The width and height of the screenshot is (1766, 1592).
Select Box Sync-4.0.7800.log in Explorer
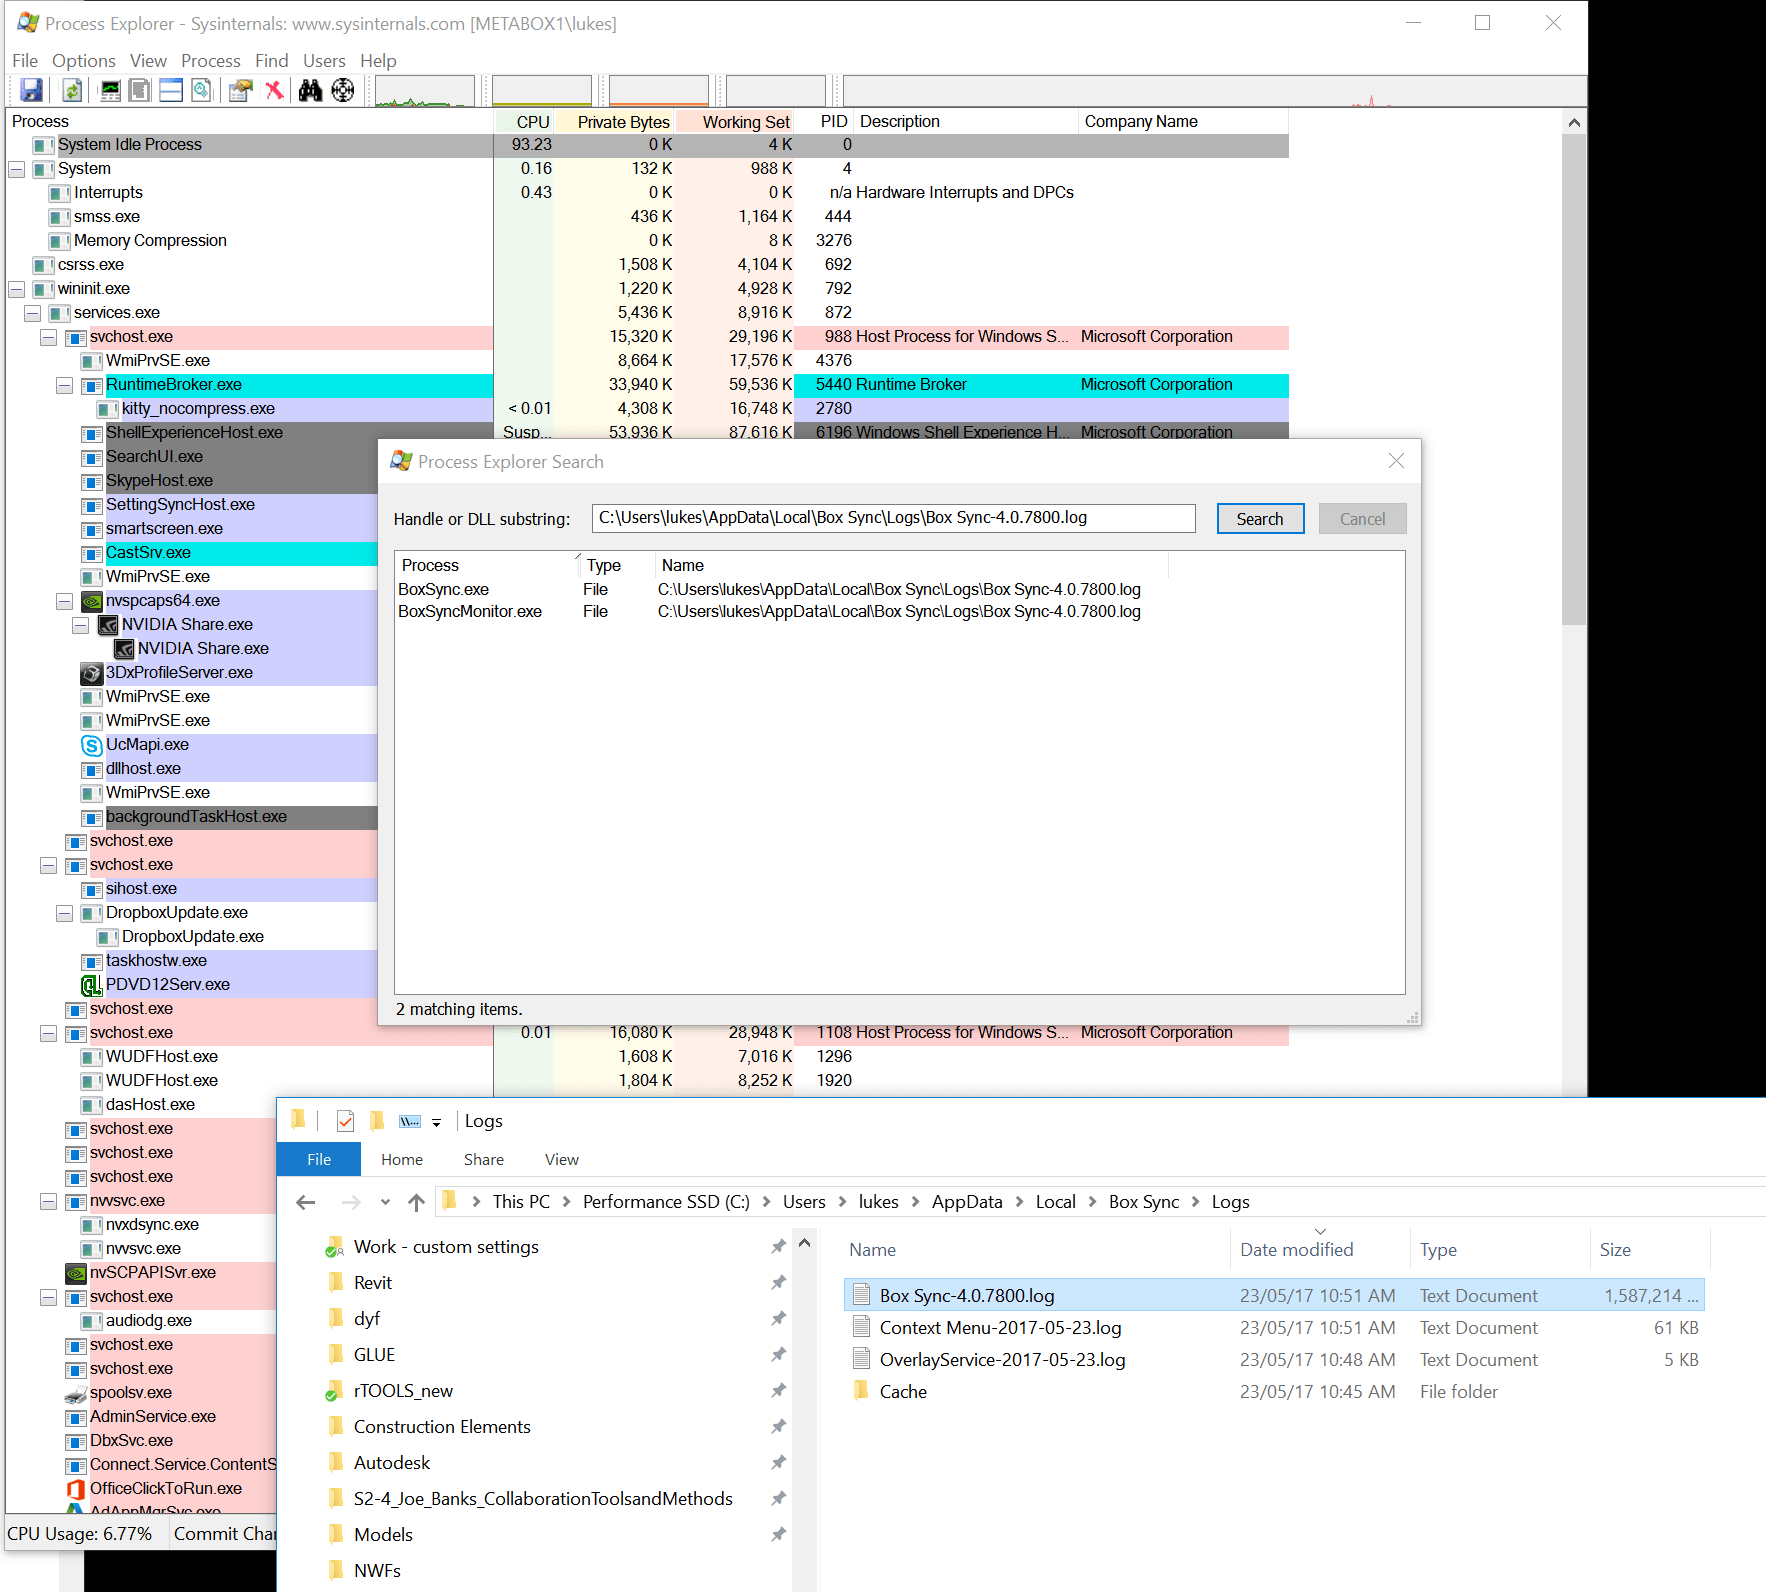coord(966,1294)
